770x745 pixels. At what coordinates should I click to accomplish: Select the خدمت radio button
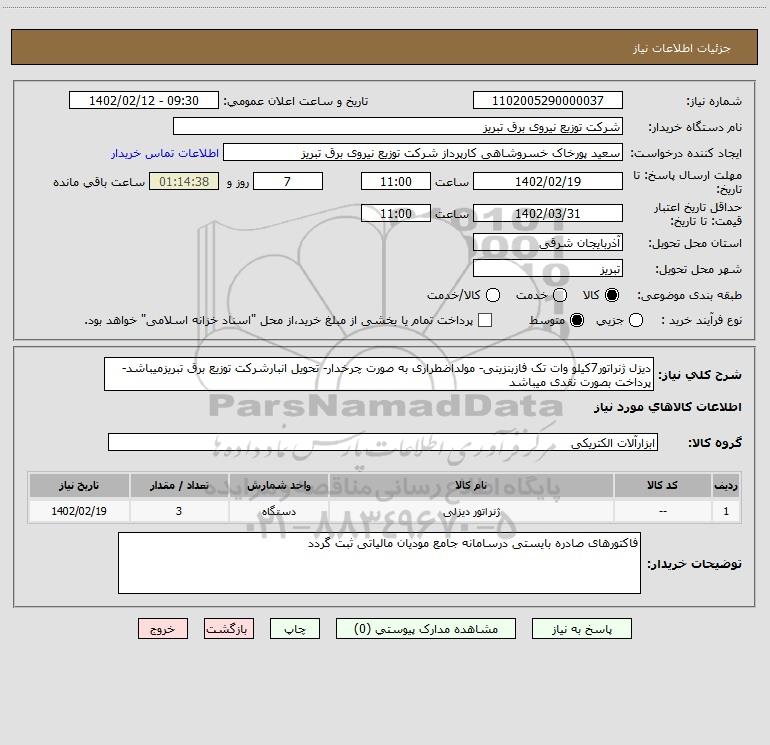pos(560,295)
